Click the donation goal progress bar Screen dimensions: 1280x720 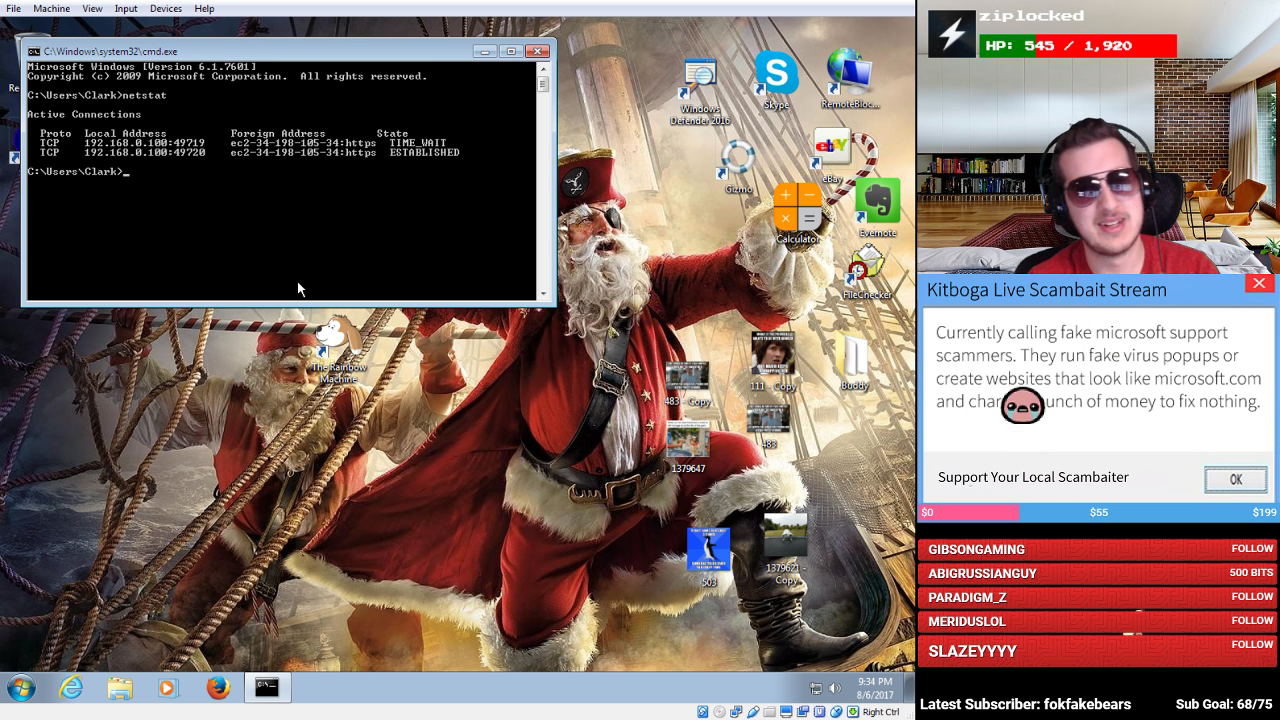1099,512
